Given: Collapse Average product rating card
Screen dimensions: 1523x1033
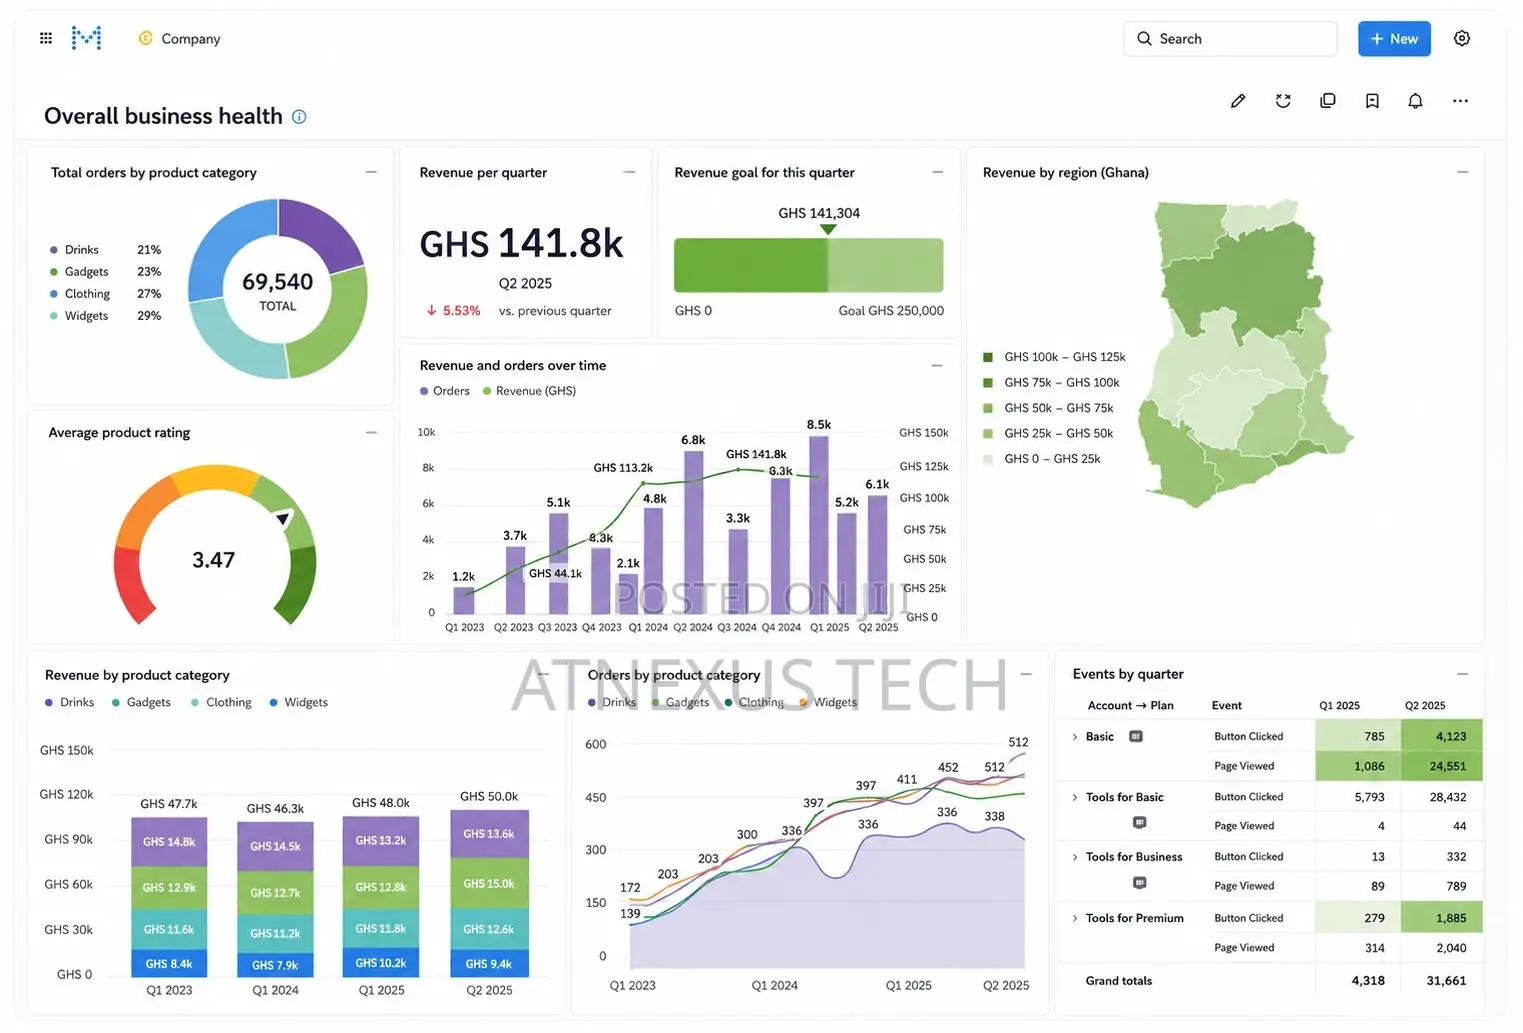Looking at the screenshot, I should tap(371, 432).
